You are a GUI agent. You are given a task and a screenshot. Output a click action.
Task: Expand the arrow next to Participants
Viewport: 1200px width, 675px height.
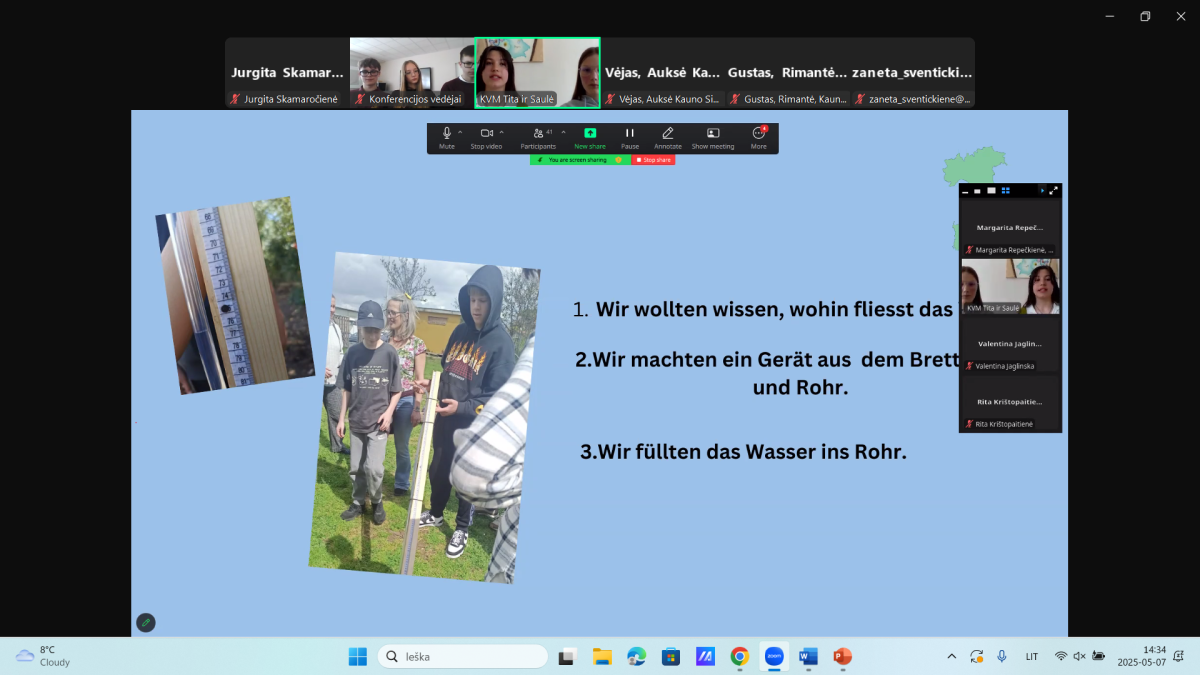(x=563, y=132)
